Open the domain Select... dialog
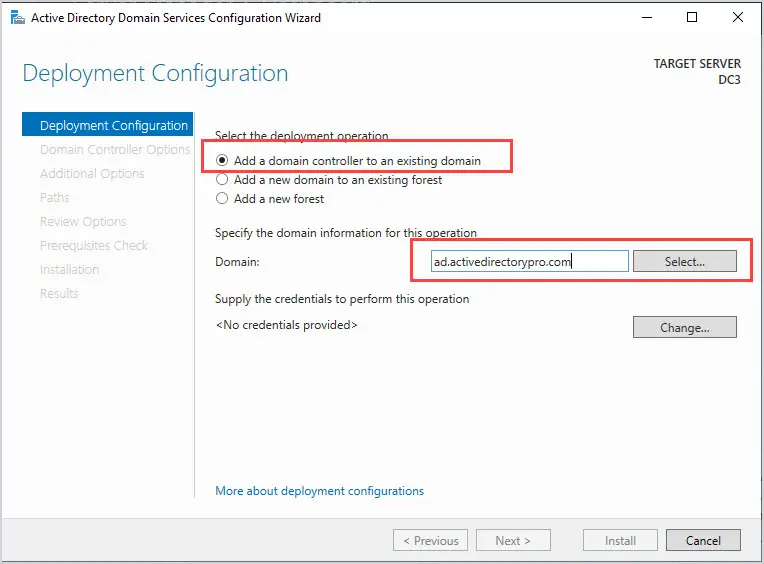The image size is (764, 564). pos(685,262)
